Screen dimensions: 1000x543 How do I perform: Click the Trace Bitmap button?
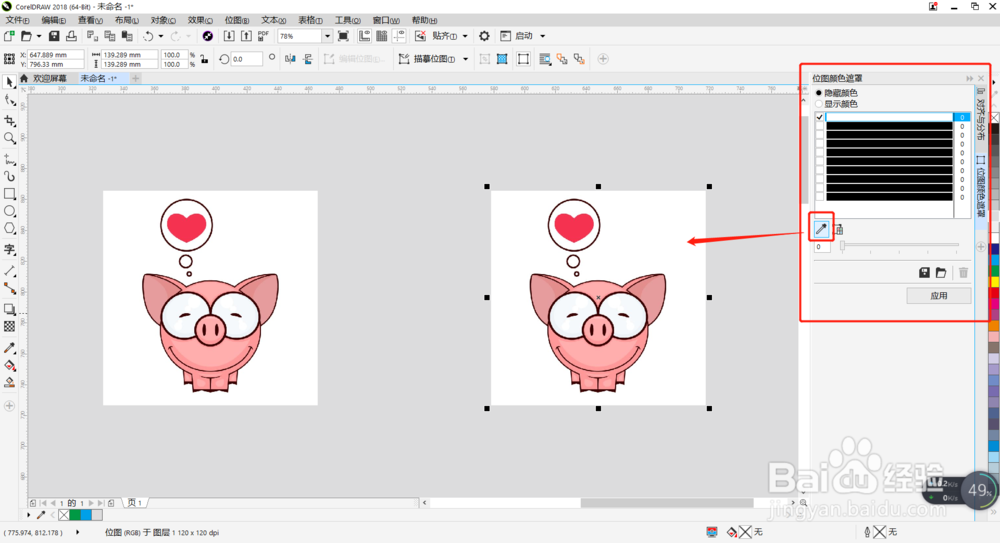point(427,59)
